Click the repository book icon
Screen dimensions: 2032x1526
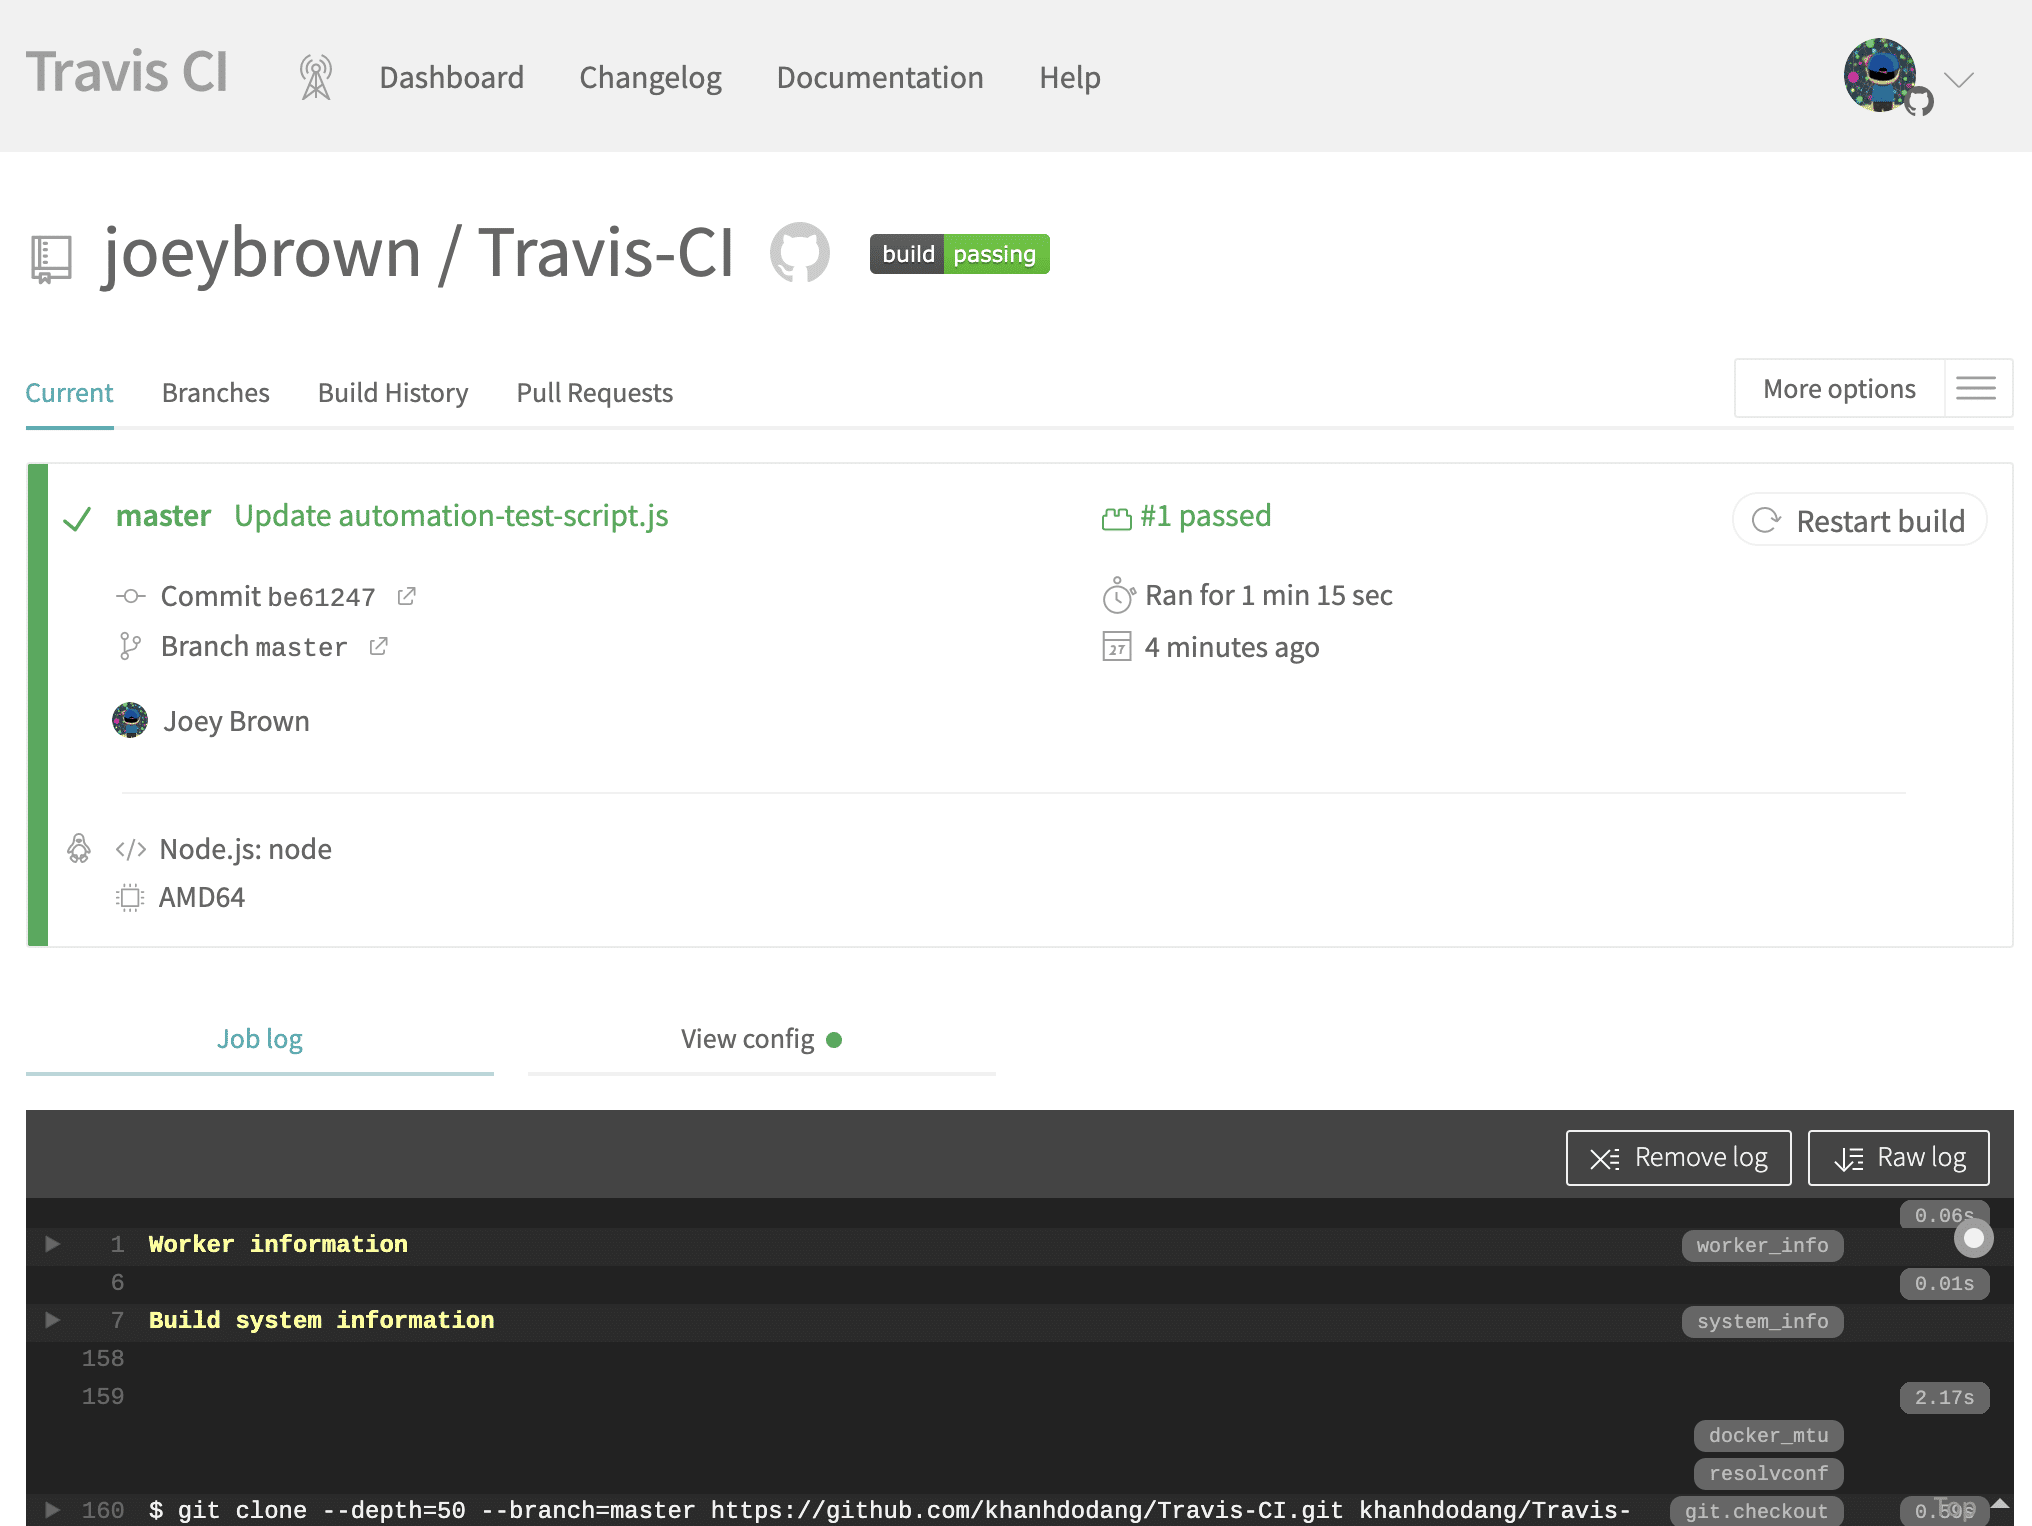pyautogui.click(x=51, y=258)
